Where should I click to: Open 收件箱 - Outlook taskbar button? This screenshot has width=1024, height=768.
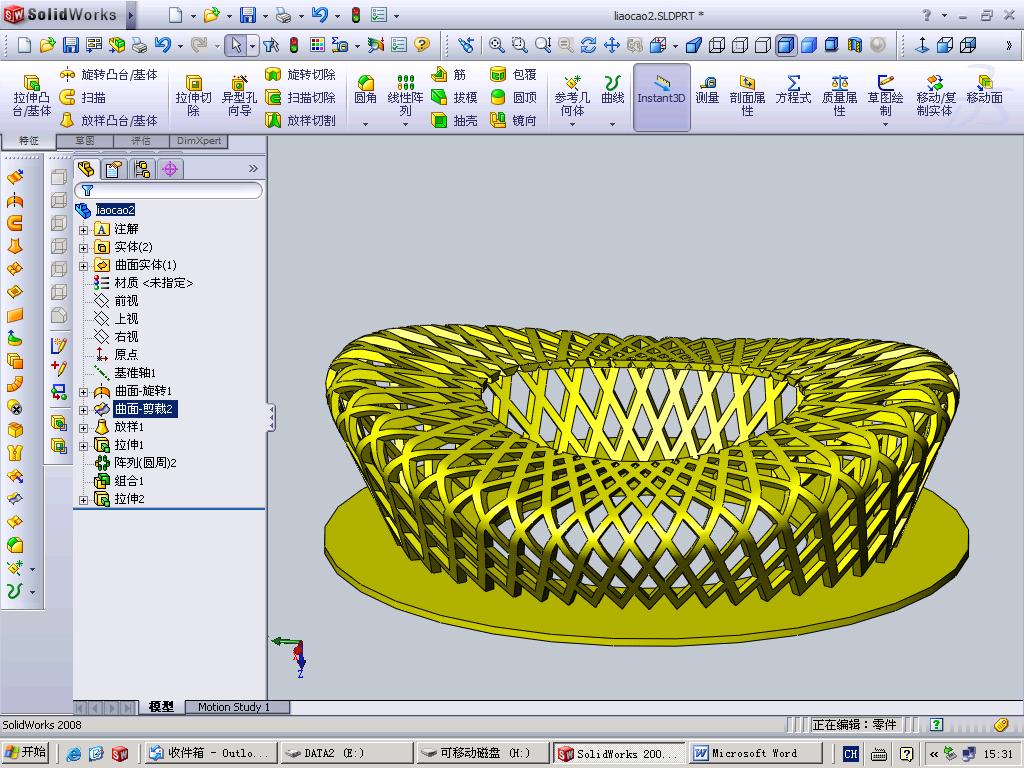[x=210, y=753]
